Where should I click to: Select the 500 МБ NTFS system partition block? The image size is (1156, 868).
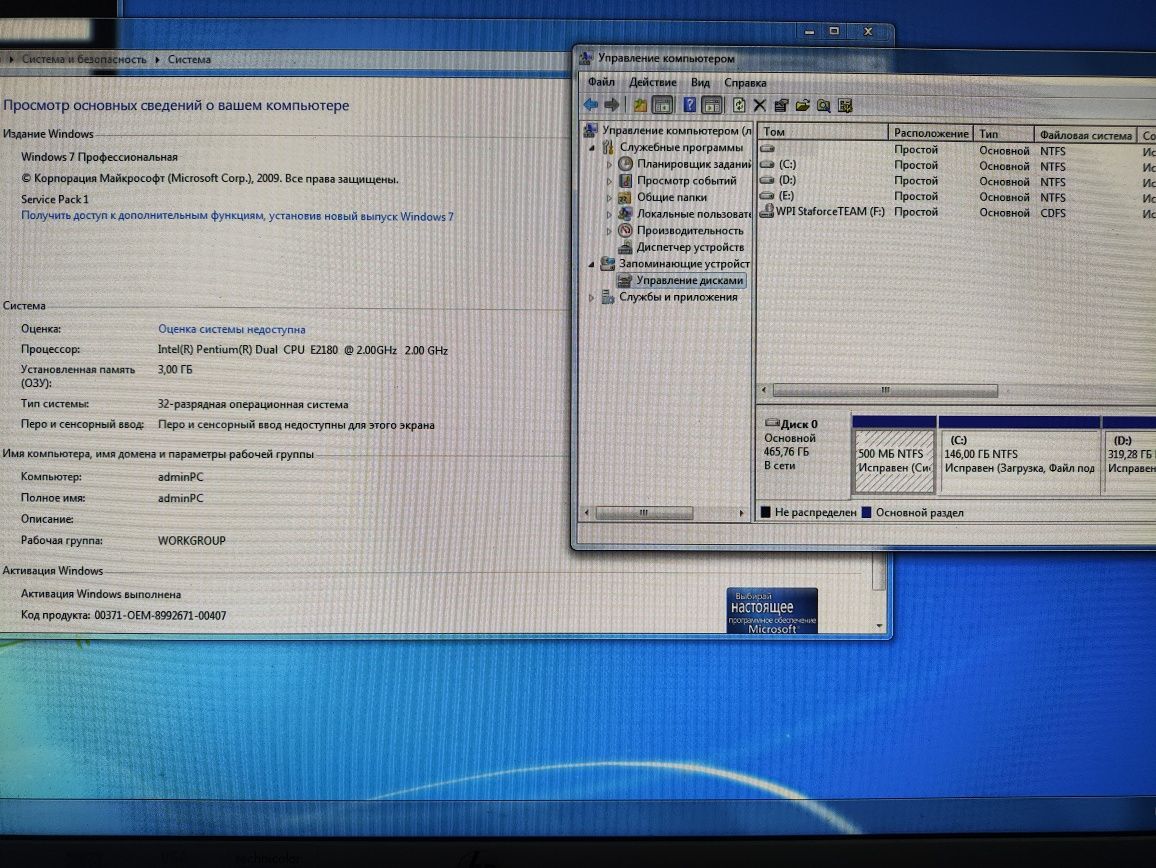[x=894, y=461]
